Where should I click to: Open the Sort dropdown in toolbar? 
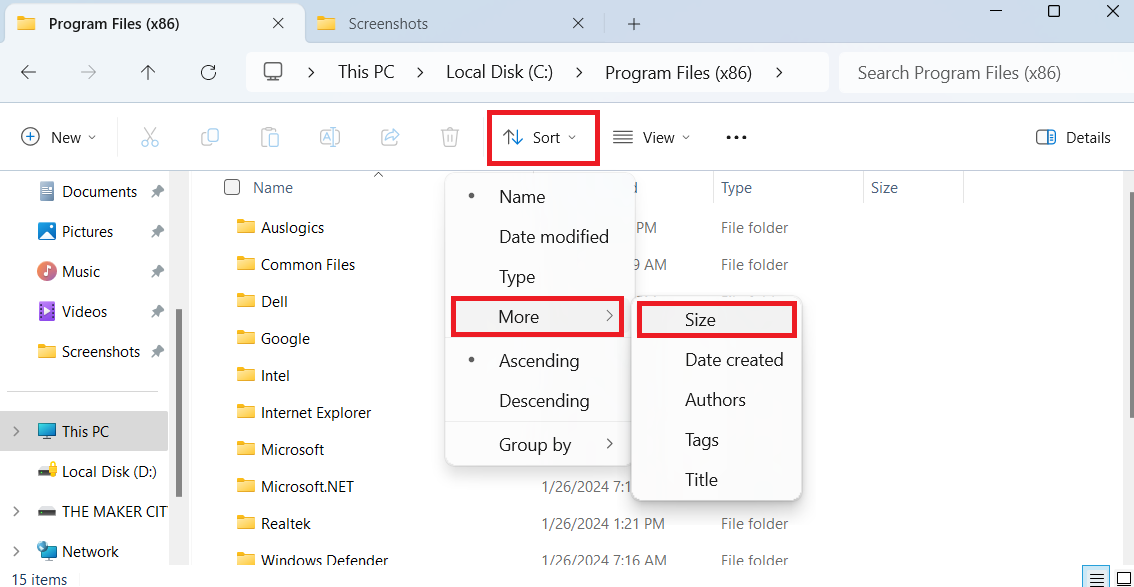542,137
